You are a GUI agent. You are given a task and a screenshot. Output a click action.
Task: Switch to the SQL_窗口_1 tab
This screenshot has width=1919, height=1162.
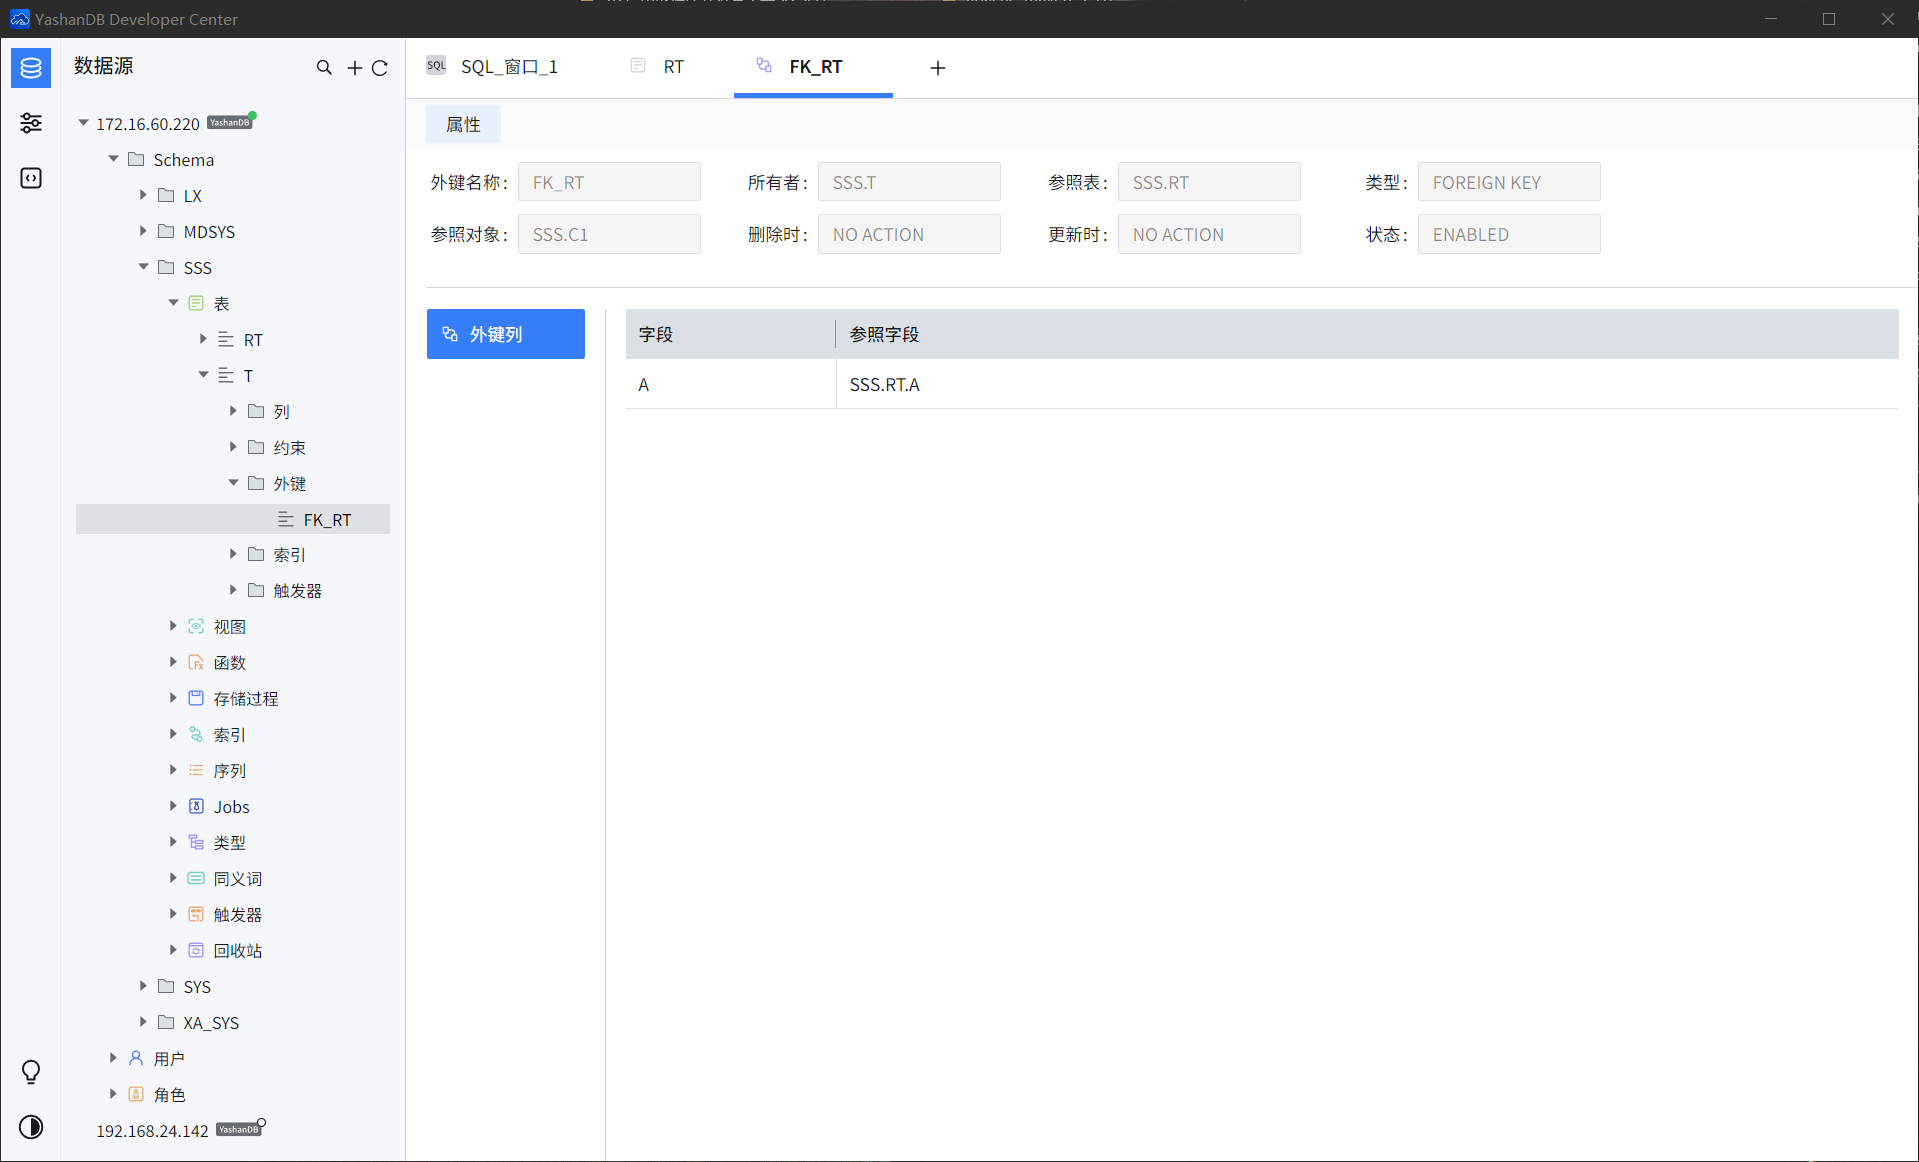(508, 67)
